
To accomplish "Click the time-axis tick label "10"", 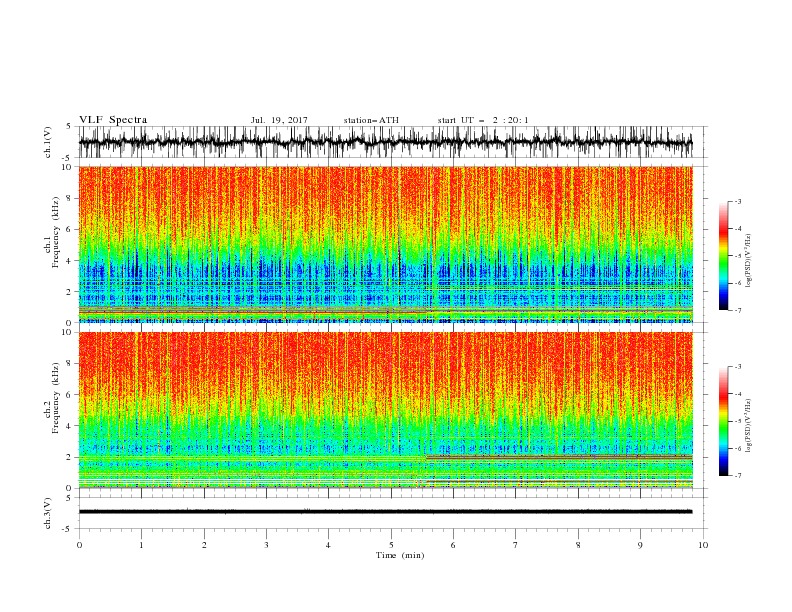I will 703,545.
